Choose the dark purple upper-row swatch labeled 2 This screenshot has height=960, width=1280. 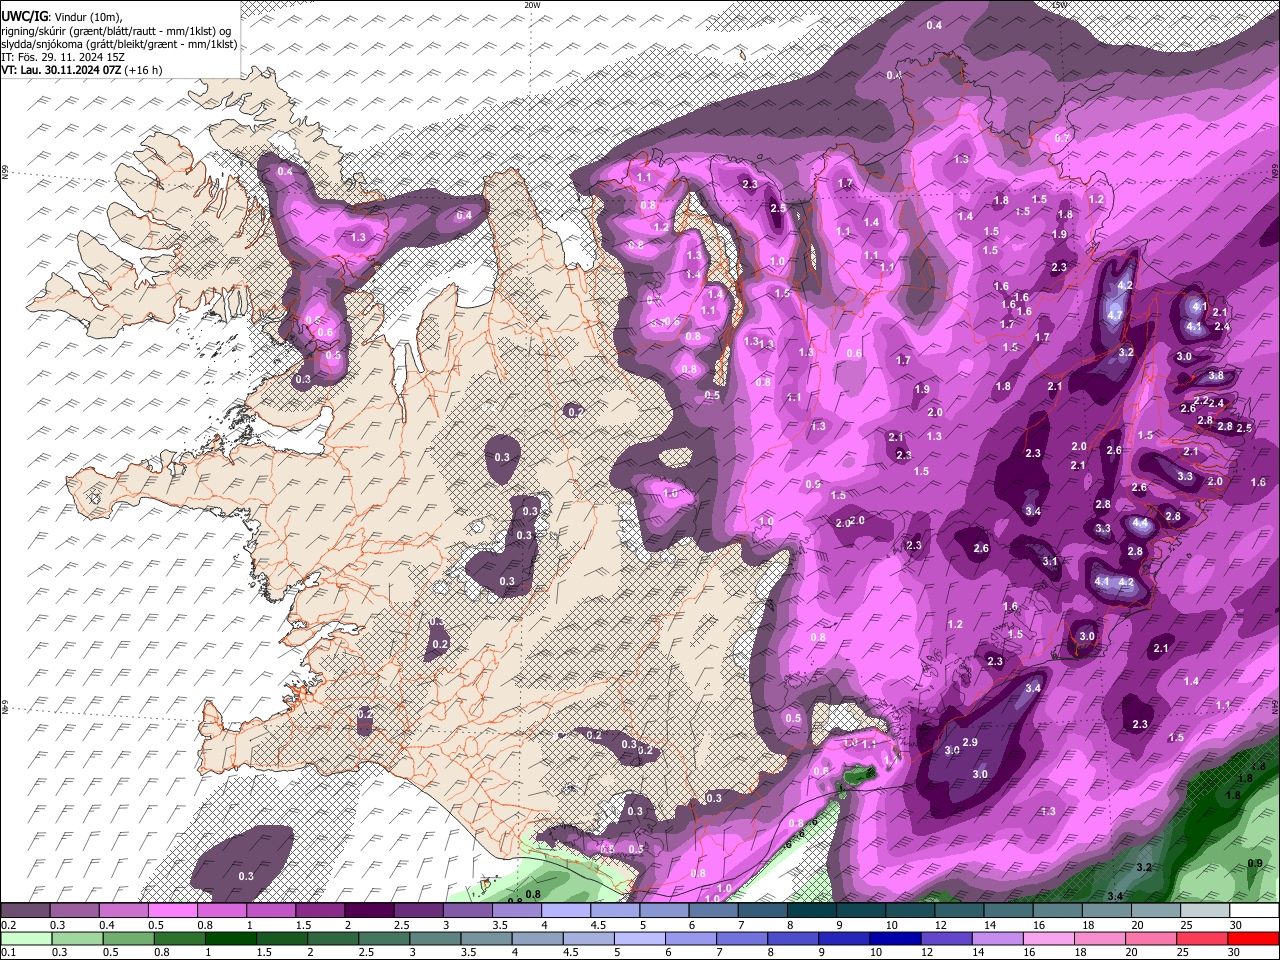pyautogui.click(x=369, y=911)
